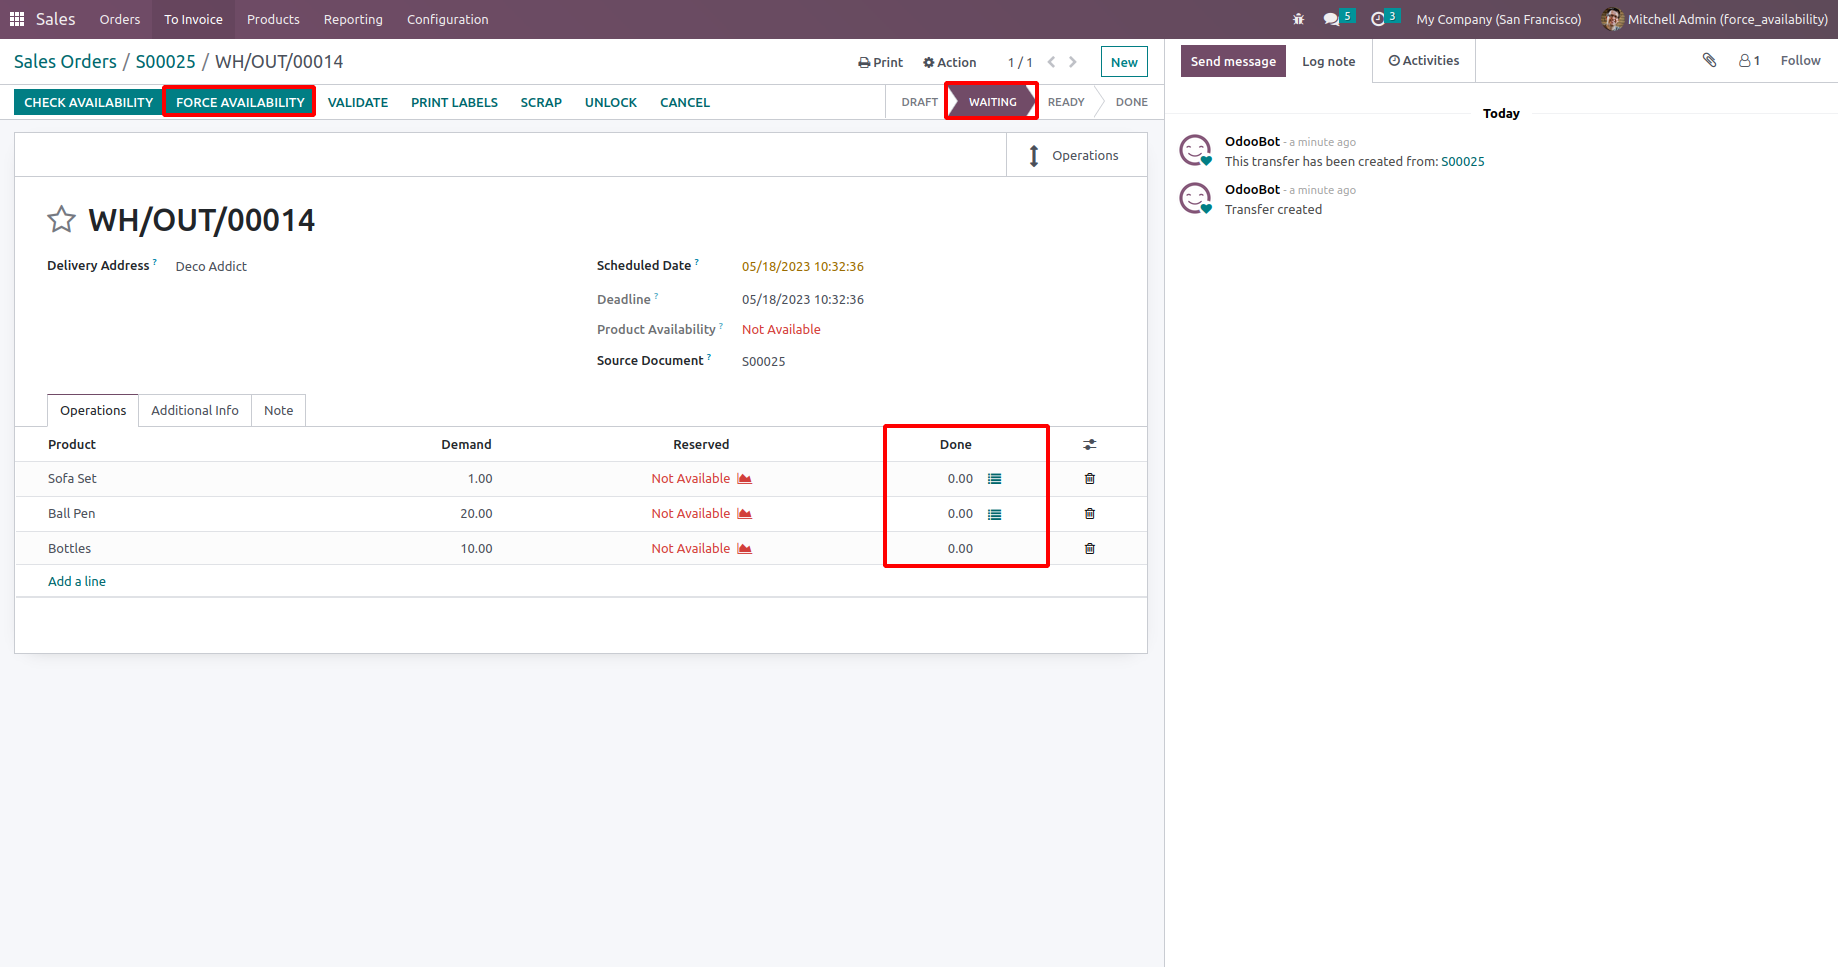Viewport: 1838px width, 967px height.
Task: Click Validate button
Action: click(358, 102)
